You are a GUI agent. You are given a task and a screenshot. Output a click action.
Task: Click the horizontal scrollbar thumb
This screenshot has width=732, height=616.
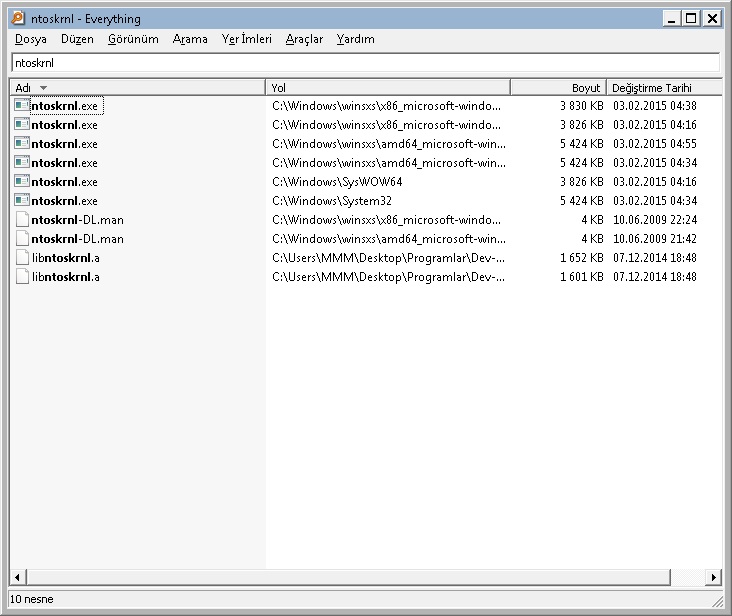(x=348, y=577)
